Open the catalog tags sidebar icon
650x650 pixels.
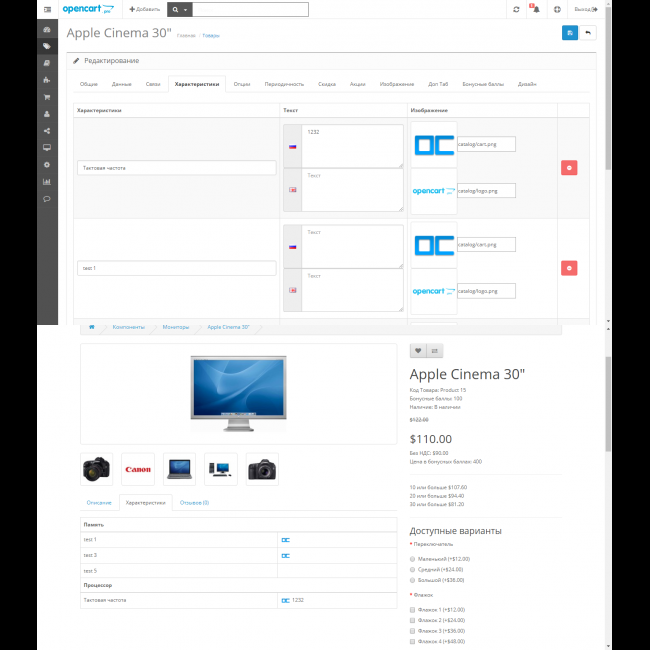point(46,46)
